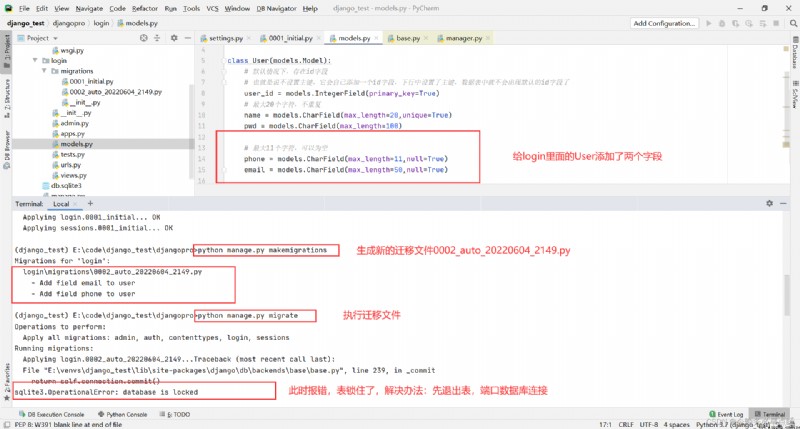Close the Local terminal tab
Image resolution: width=800 pixels, height=429 pixels.
pos(75,204)
